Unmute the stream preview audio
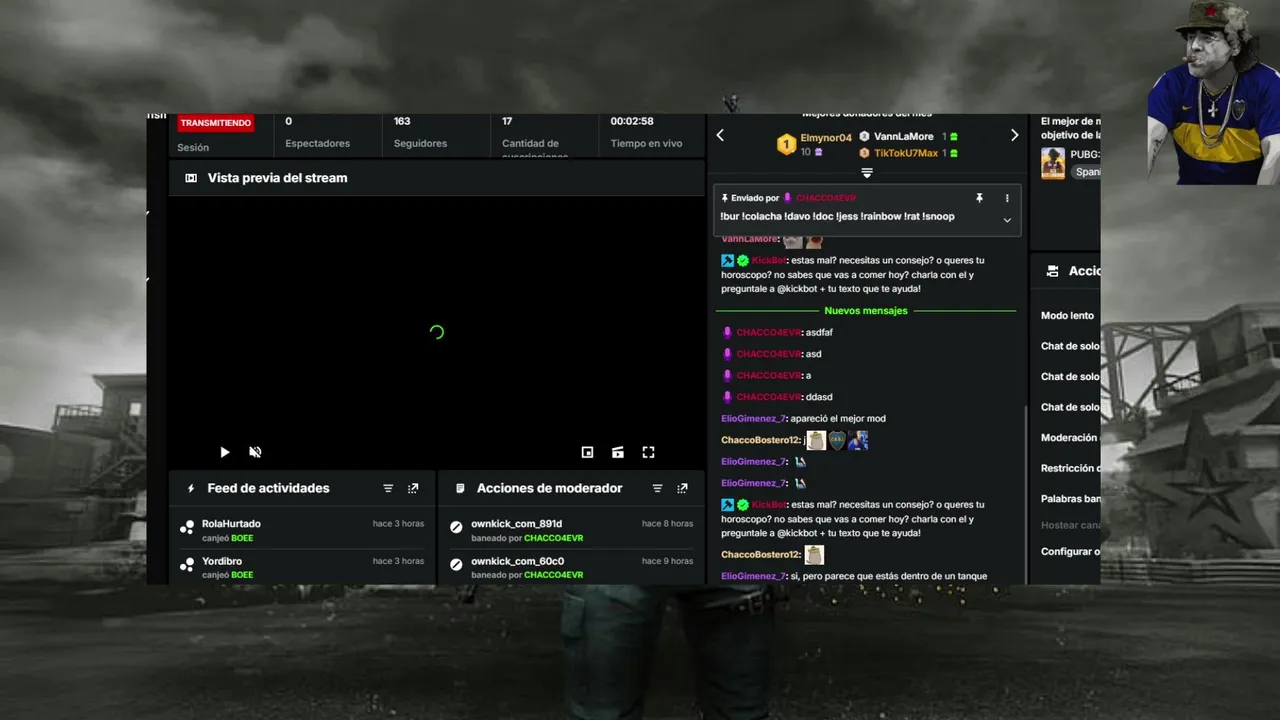Screen dimensions: 1280x720 click(x=255, y=452)
